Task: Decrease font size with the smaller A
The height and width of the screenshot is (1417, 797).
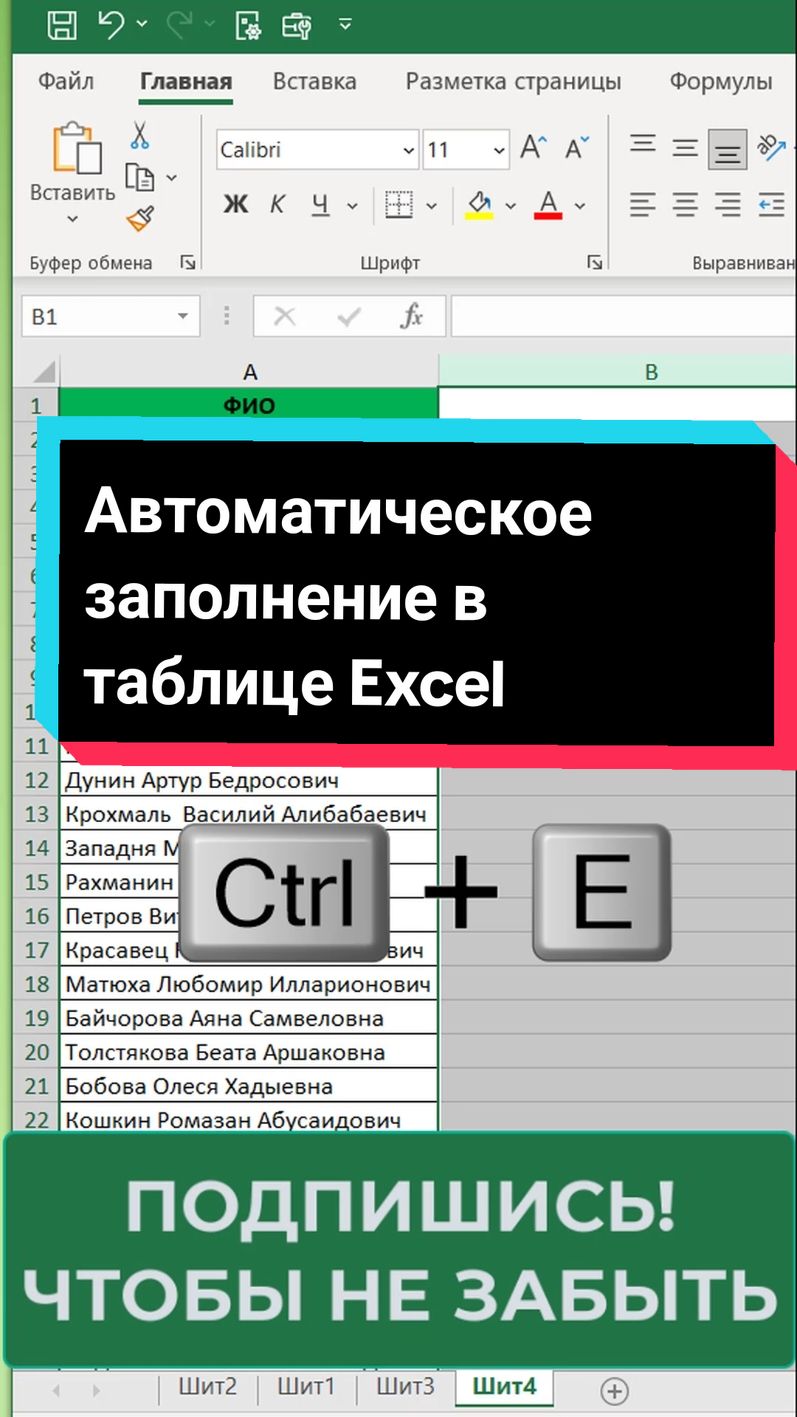Action: pyautogui.click(x=576, y=150)
